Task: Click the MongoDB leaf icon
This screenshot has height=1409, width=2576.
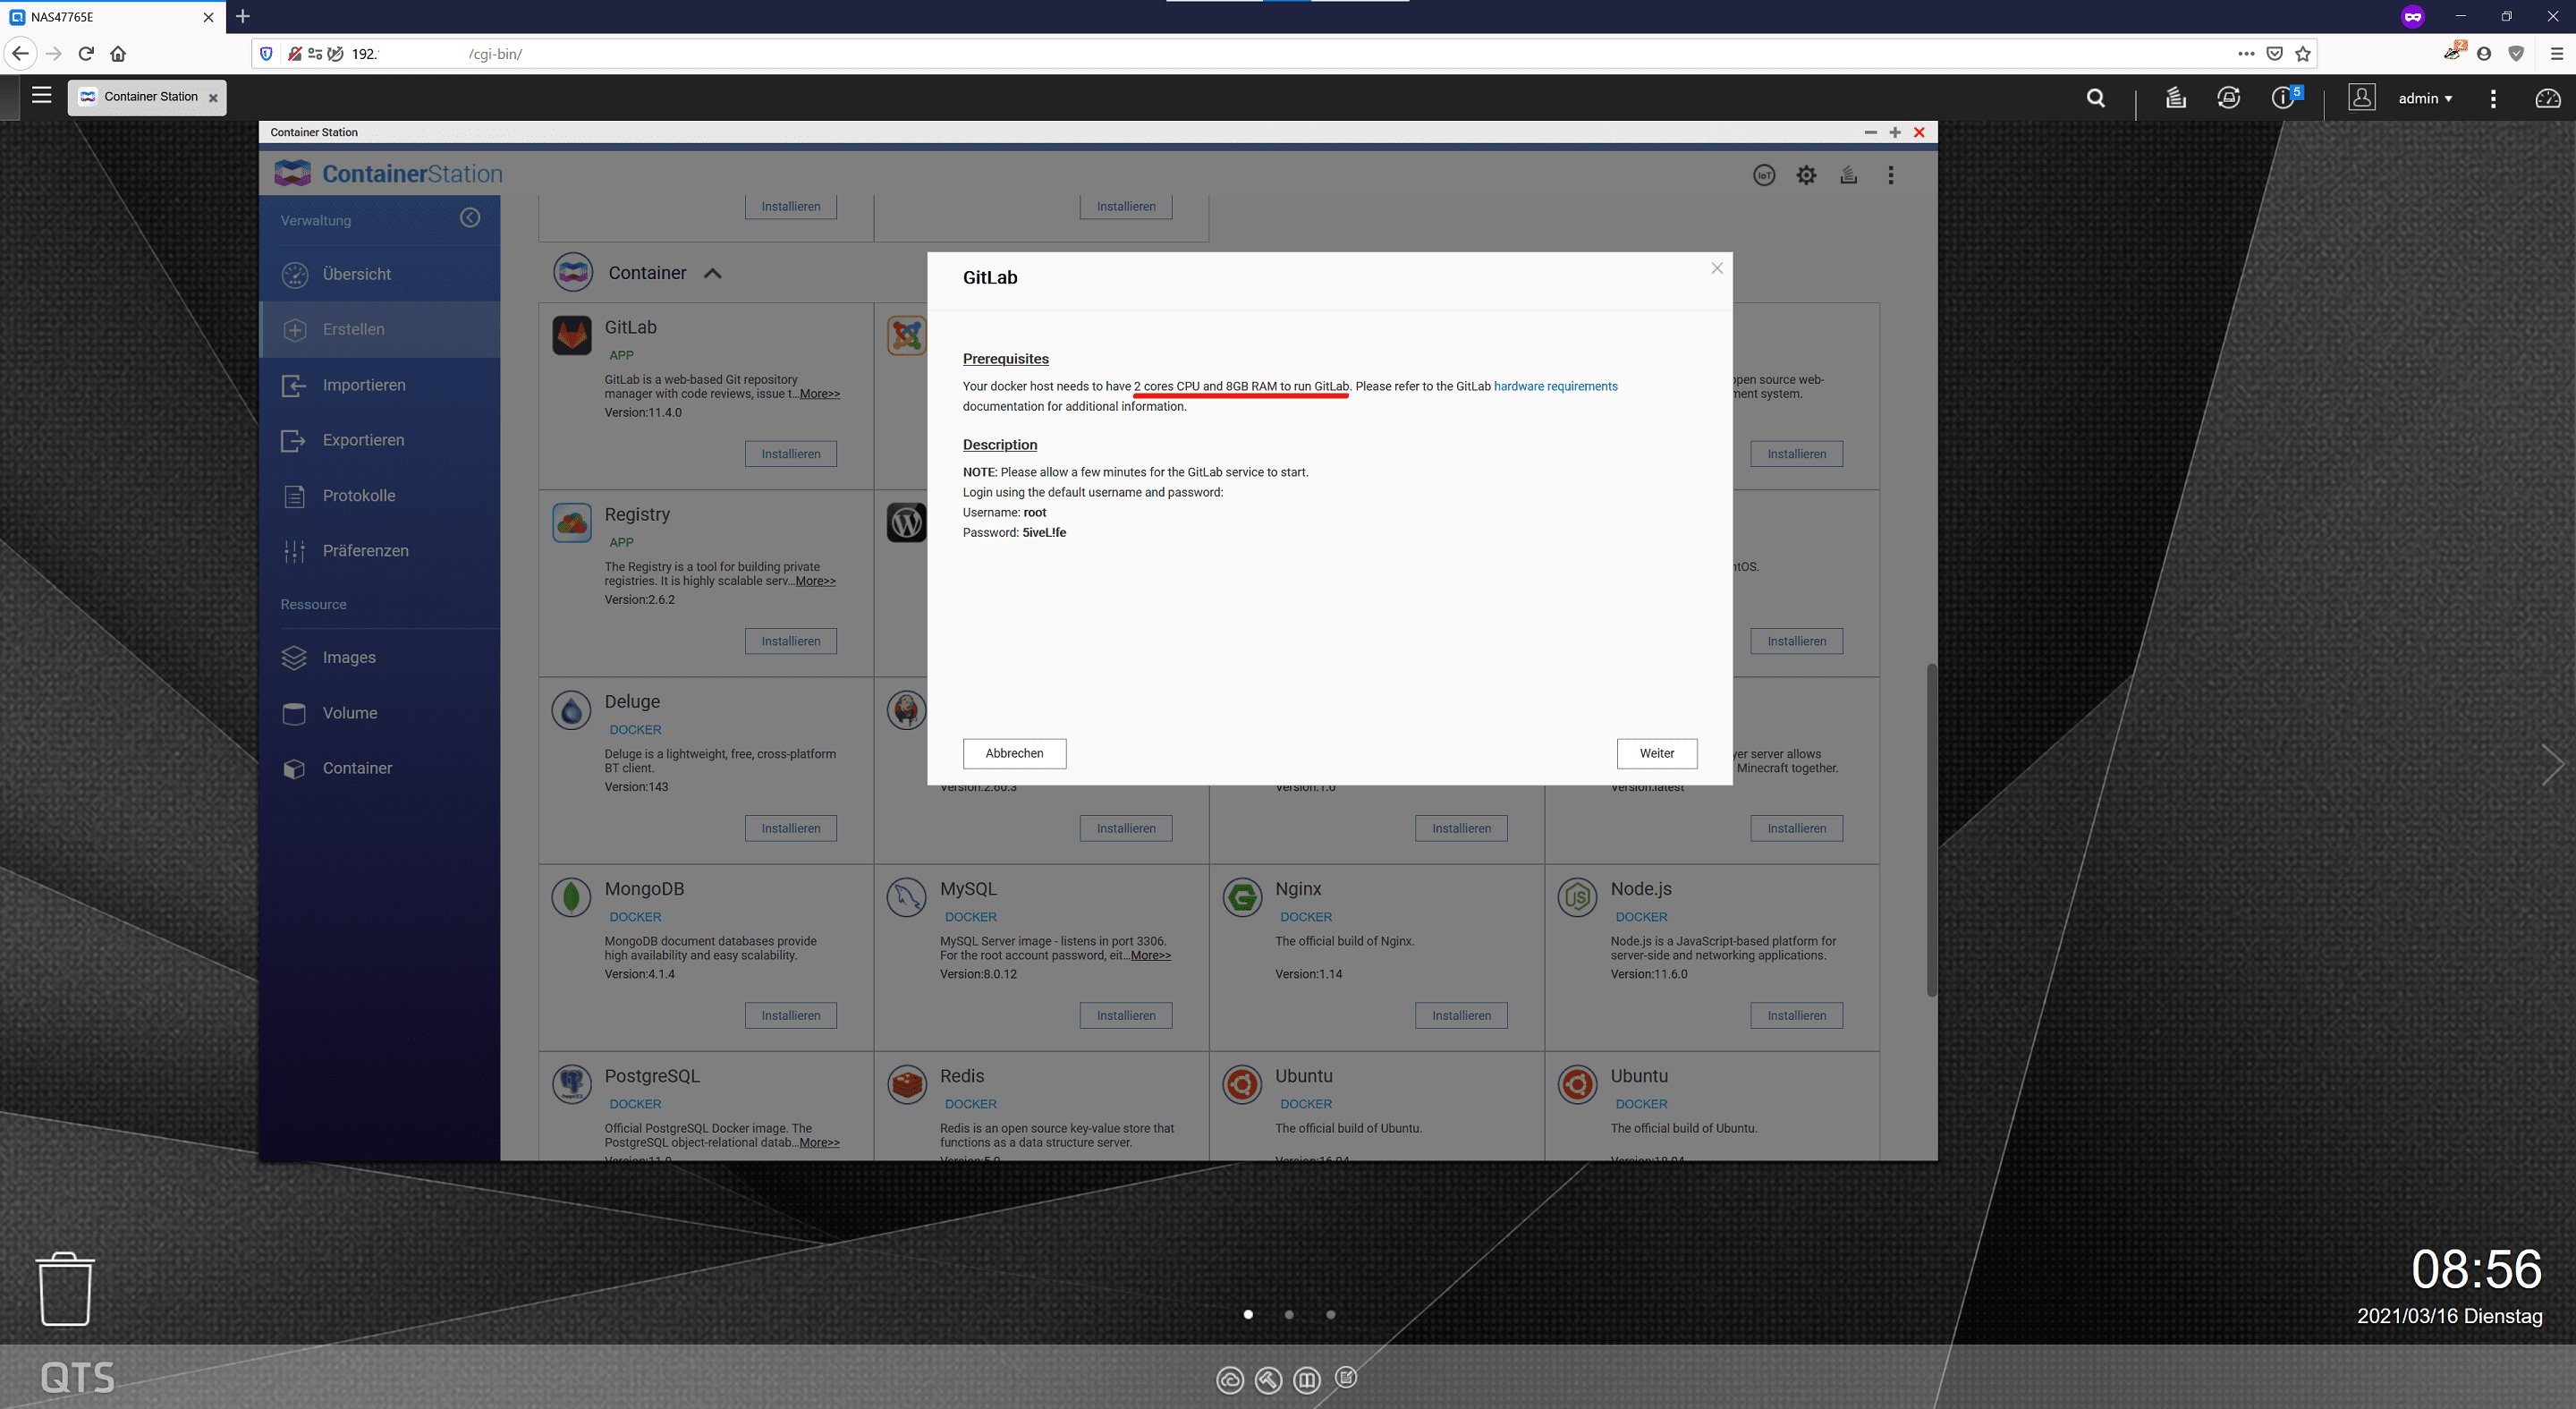Action: pyautogui.click(x=572, y=897)
